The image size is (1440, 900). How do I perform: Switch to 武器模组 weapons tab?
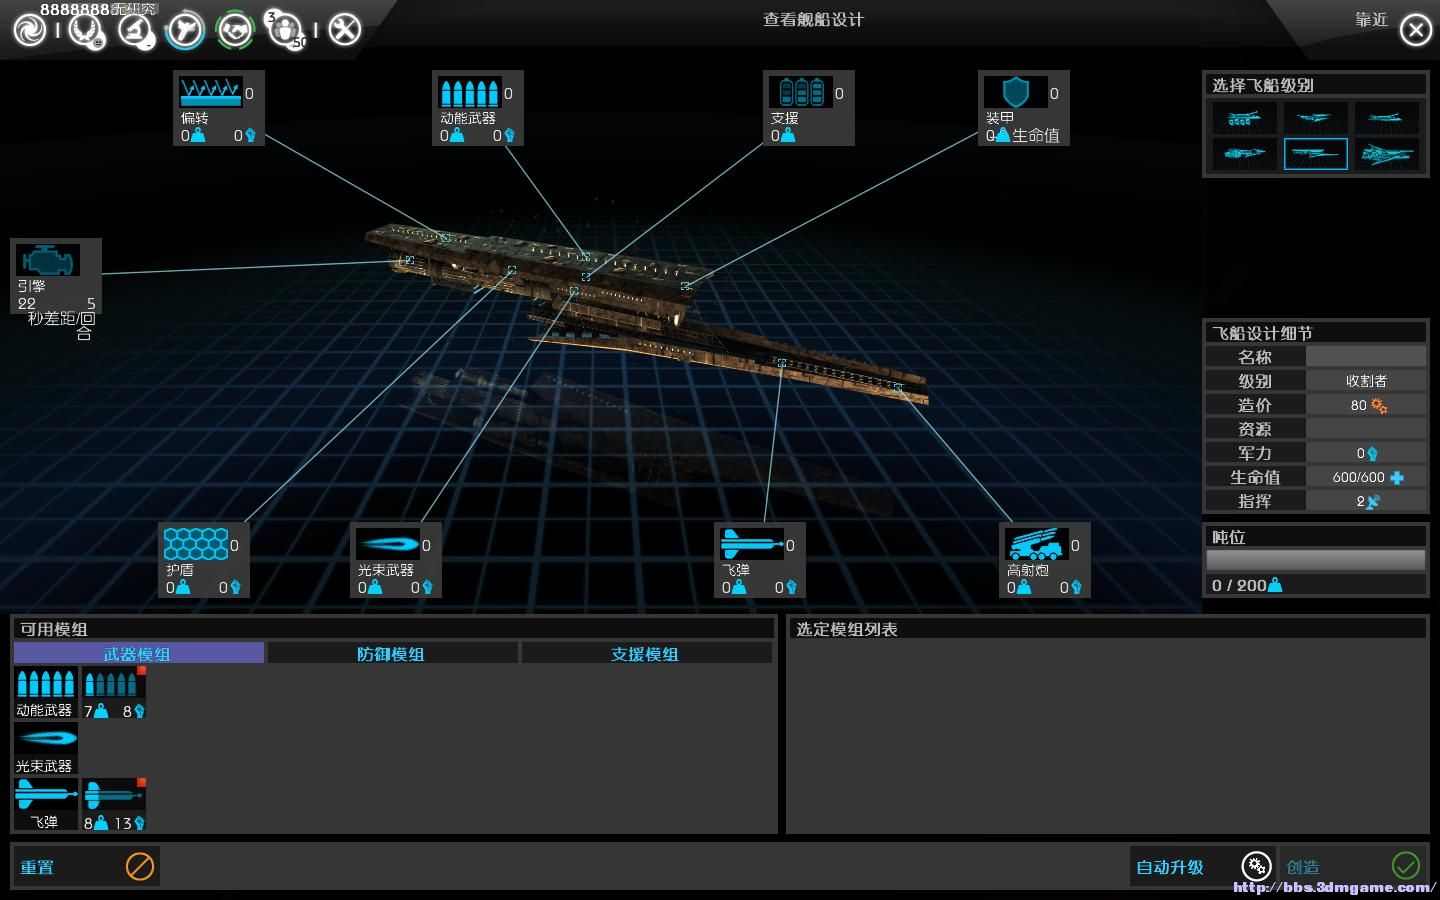click(x=139, y=653)
